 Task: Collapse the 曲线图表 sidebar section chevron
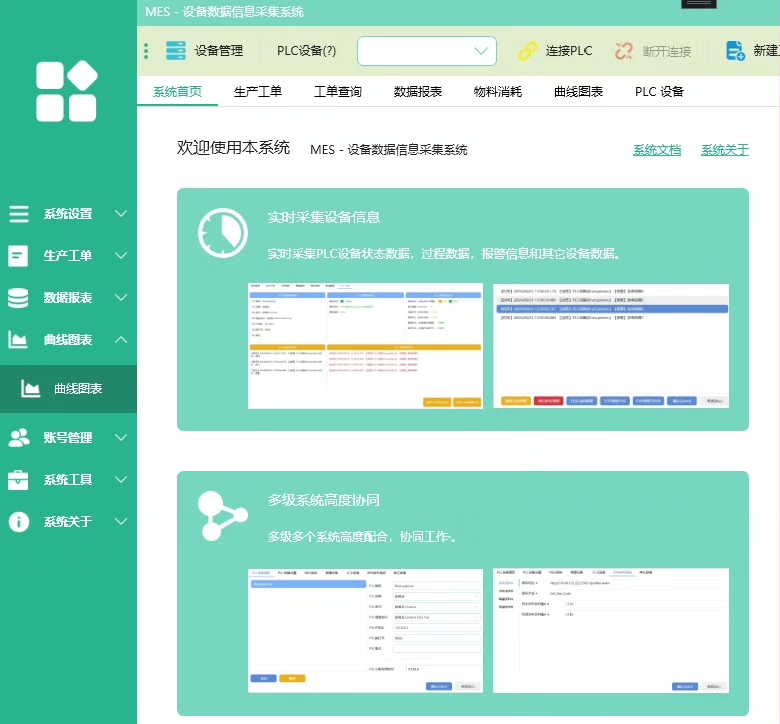coord(121,340)
